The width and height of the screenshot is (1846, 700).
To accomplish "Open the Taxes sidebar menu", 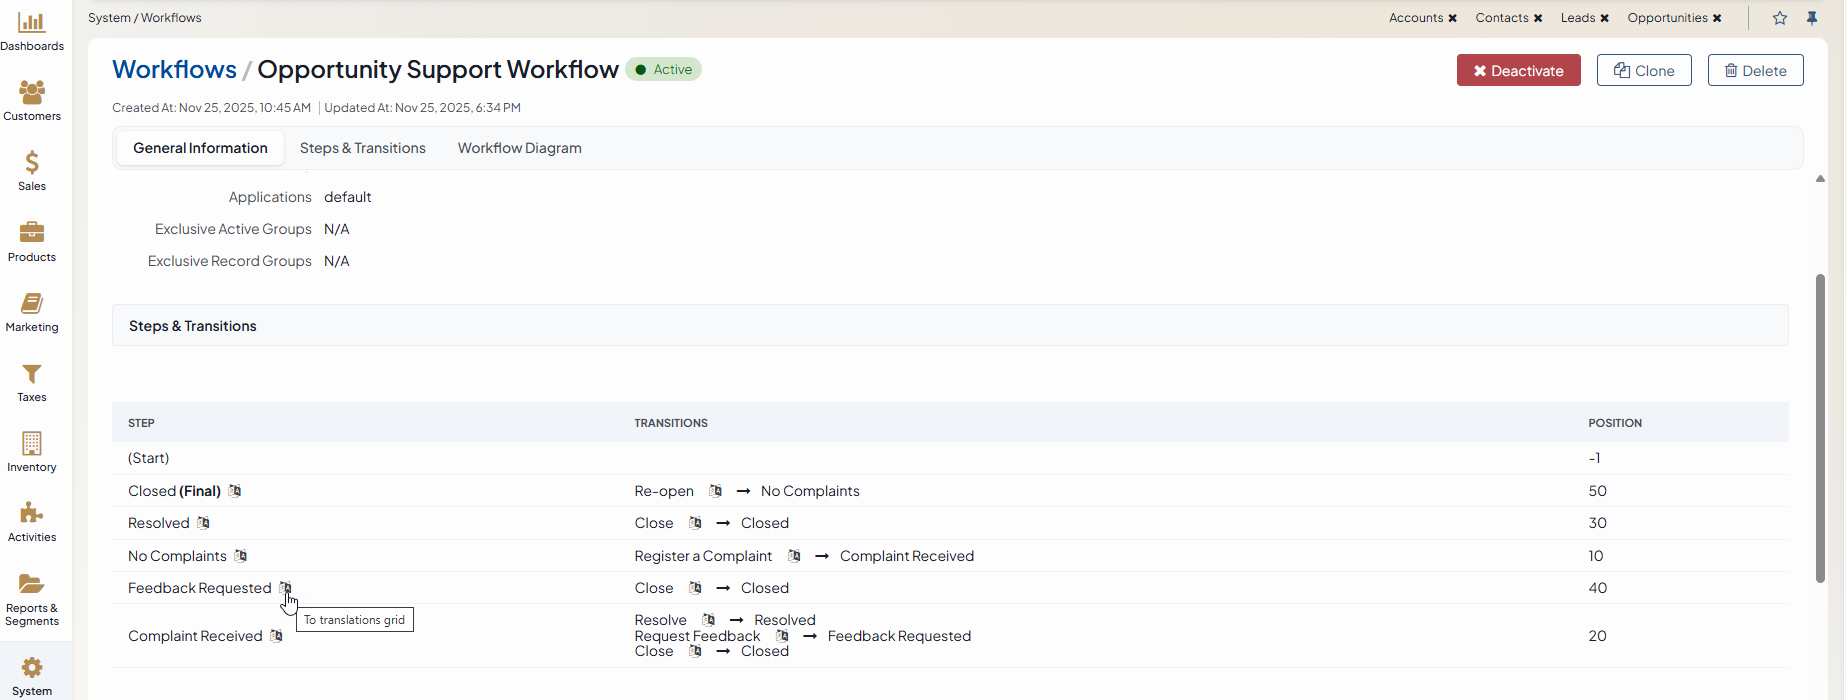I will (32, 382).
